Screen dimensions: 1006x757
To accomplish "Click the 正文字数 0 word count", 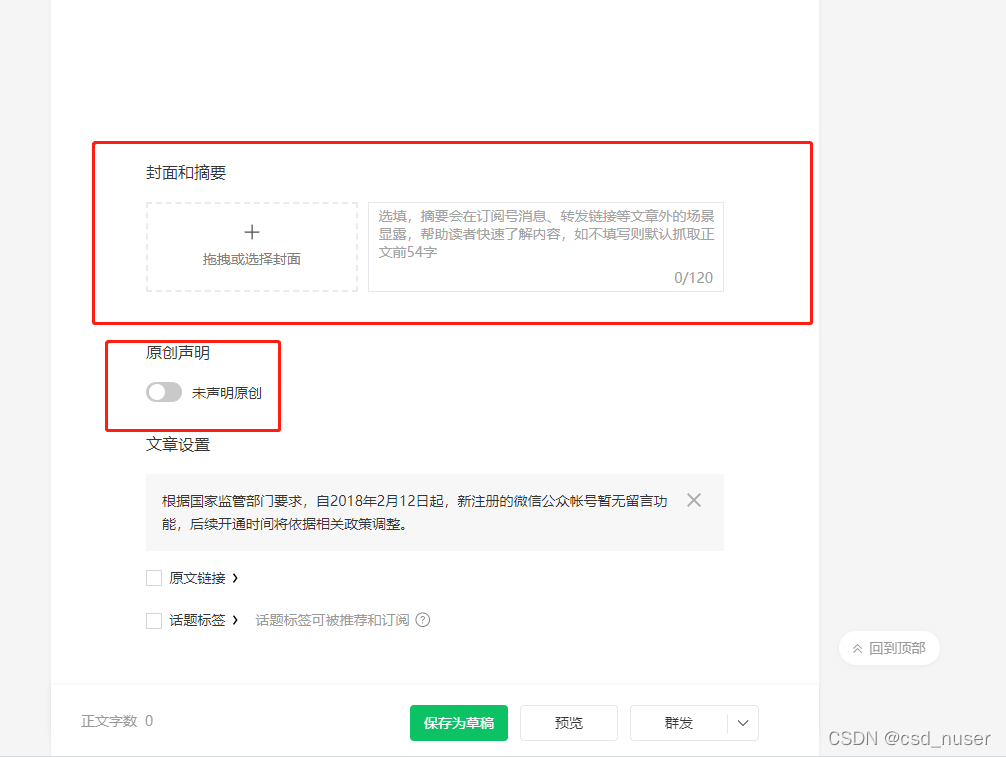I will pos(117,721).
